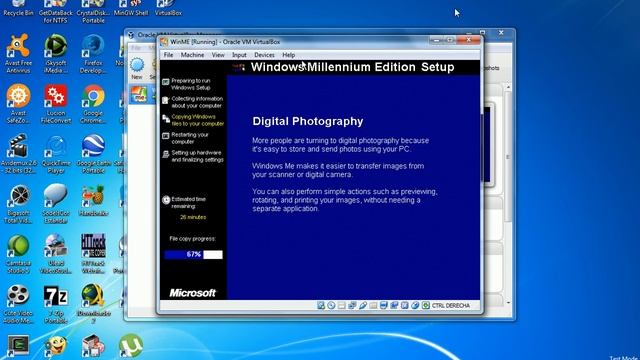Open CrystalDisk Portable shortcut
Screen dimensions: 640x360
pos(93,11)
